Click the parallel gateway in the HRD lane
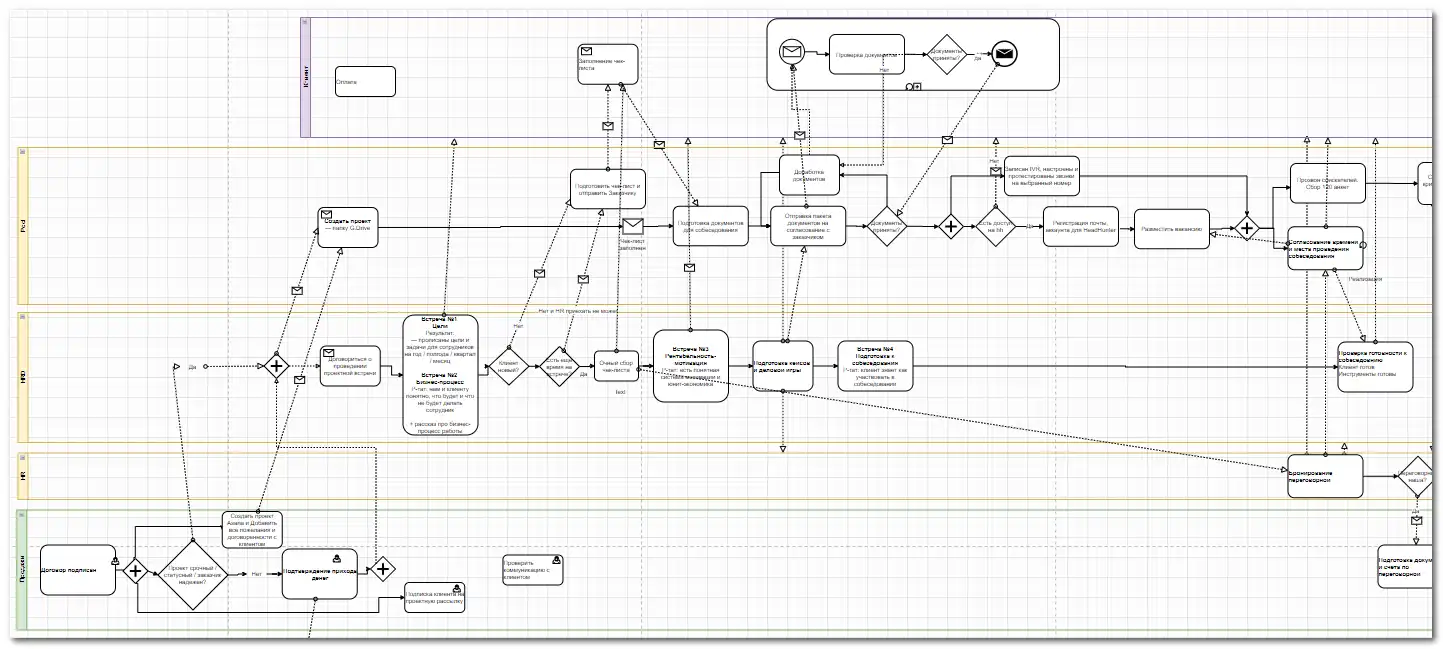This screenshot has width=1443, height=649. pyautogui.click(x=278, y=367)
